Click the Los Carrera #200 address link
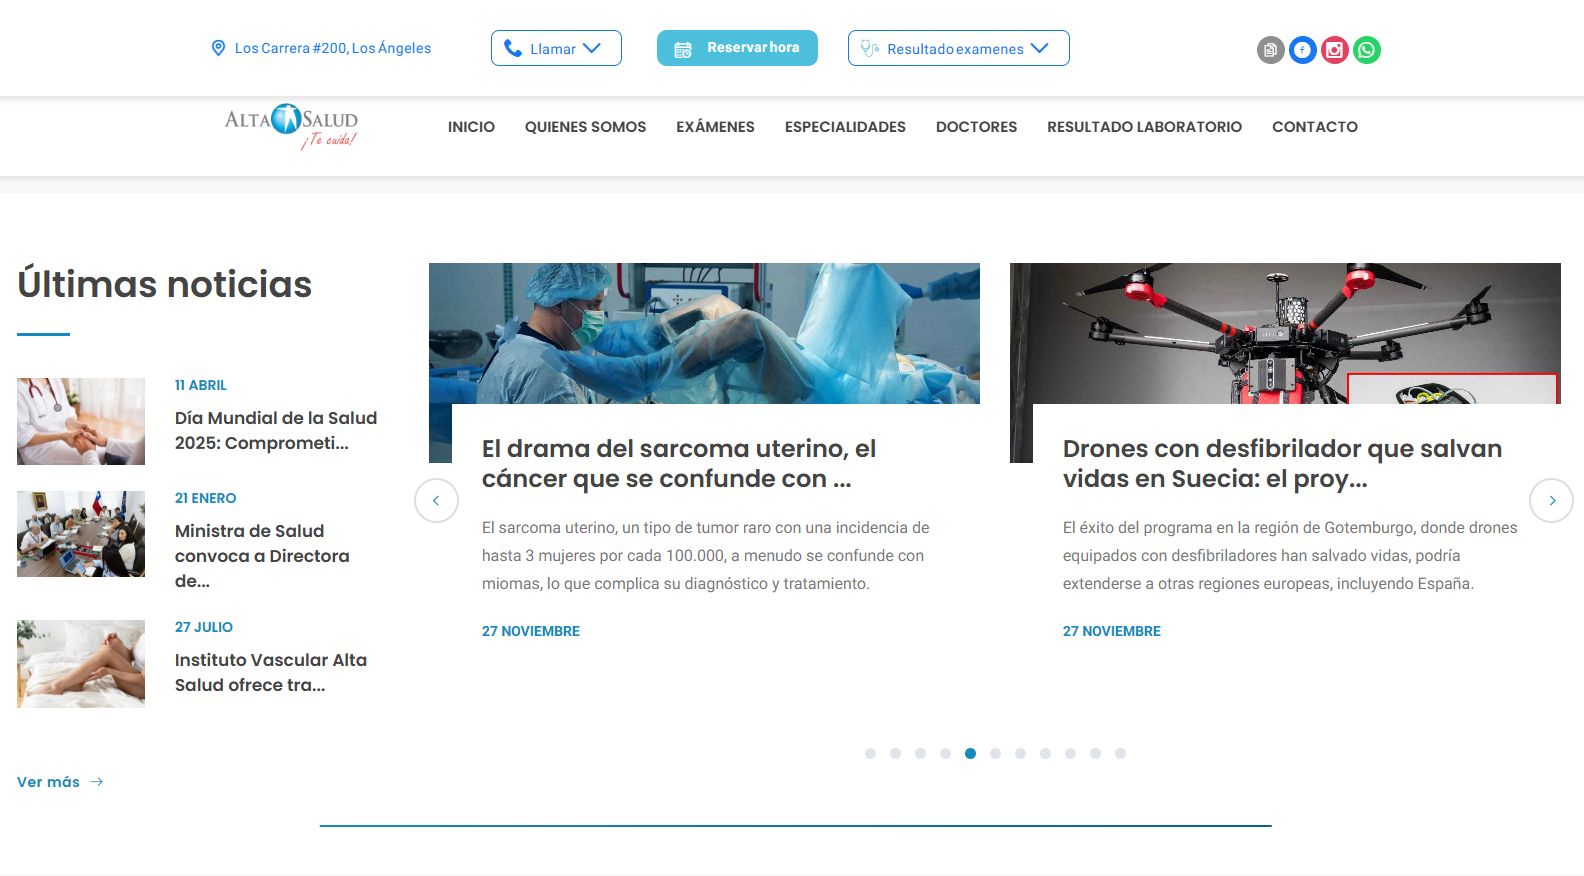 coord(333,48)
